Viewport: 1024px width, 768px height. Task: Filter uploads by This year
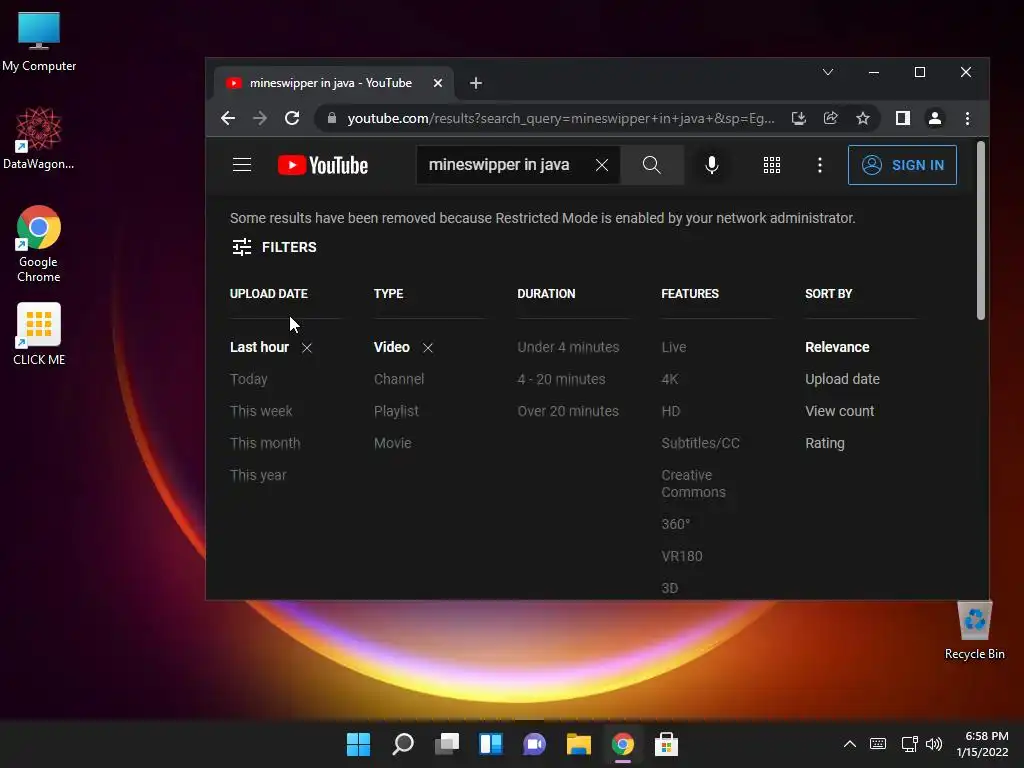coord(258,475)
